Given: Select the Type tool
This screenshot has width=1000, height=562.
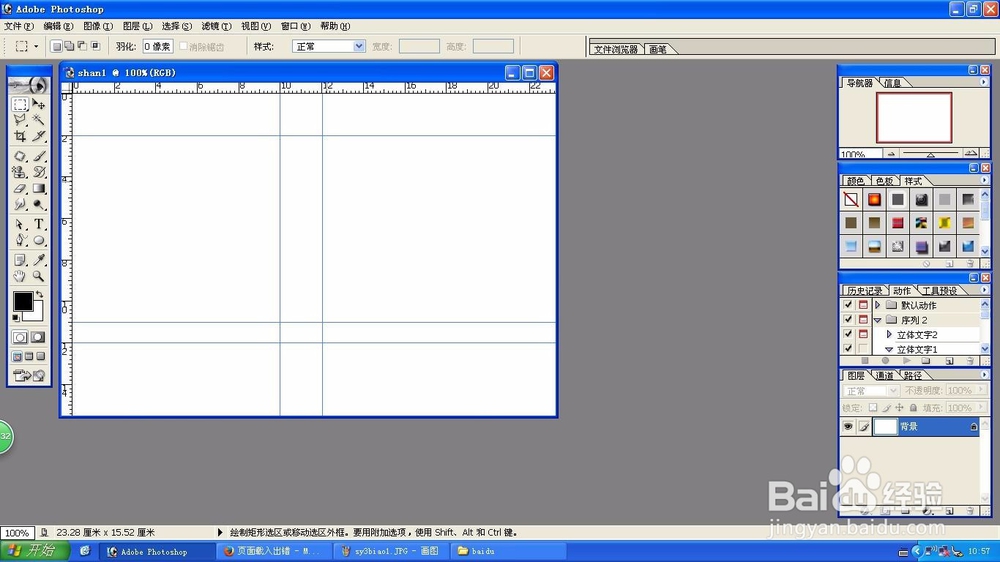Looking at the screenshot, I should (x=39, y=225).
